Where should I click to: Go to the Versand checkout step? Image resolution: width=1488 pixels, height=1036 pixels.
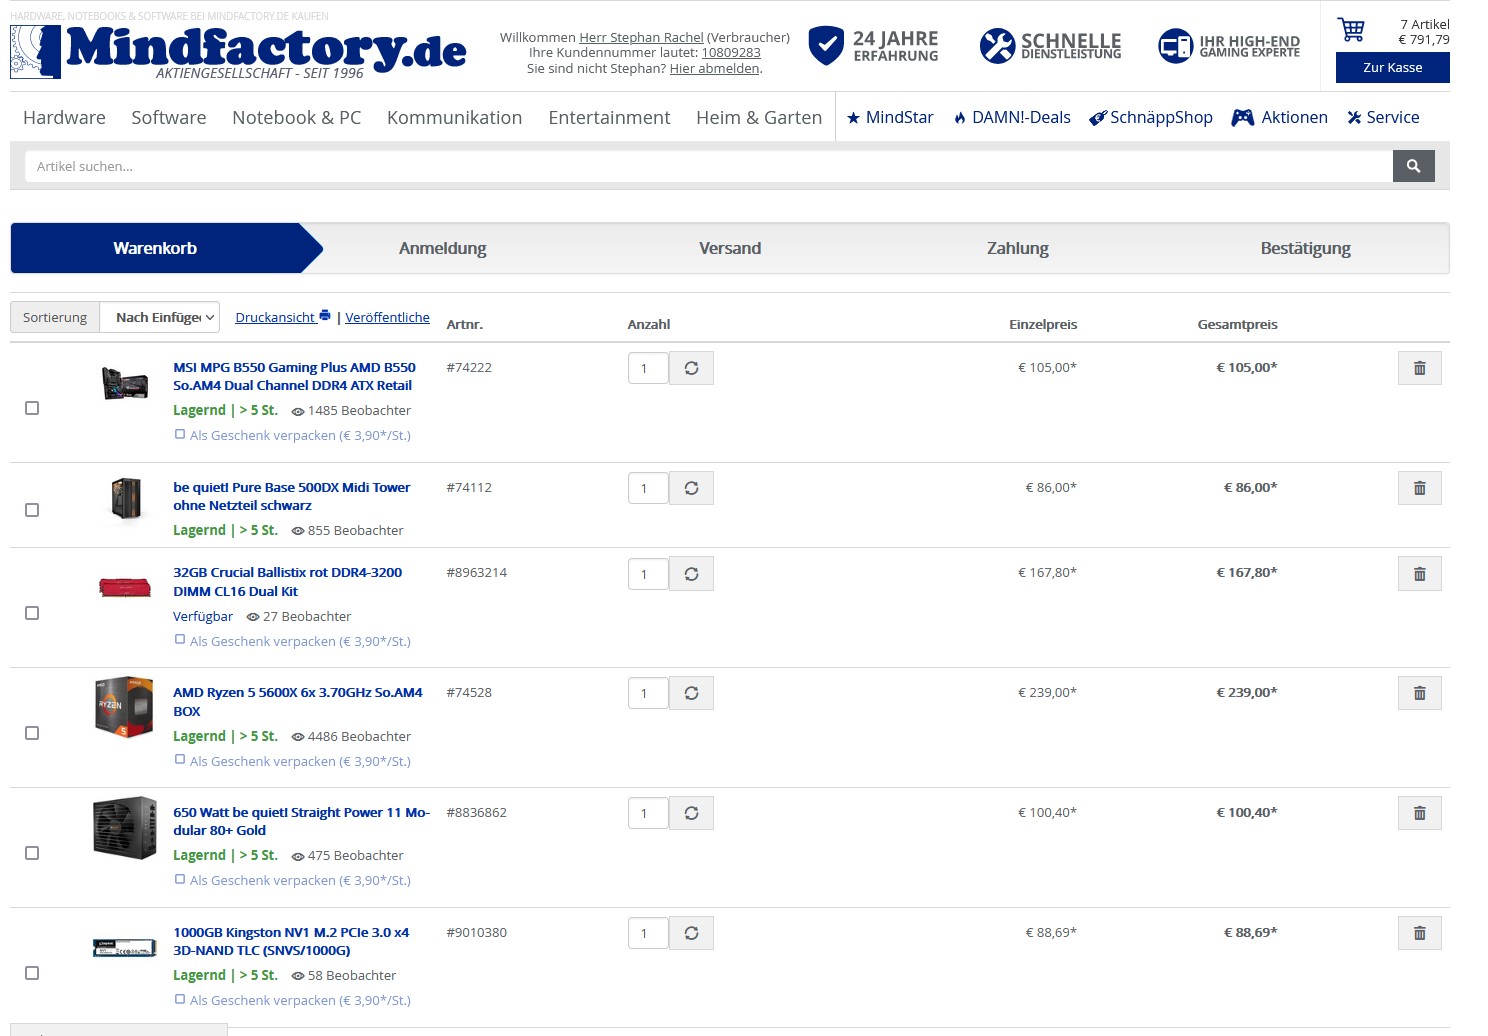(730, 248)
